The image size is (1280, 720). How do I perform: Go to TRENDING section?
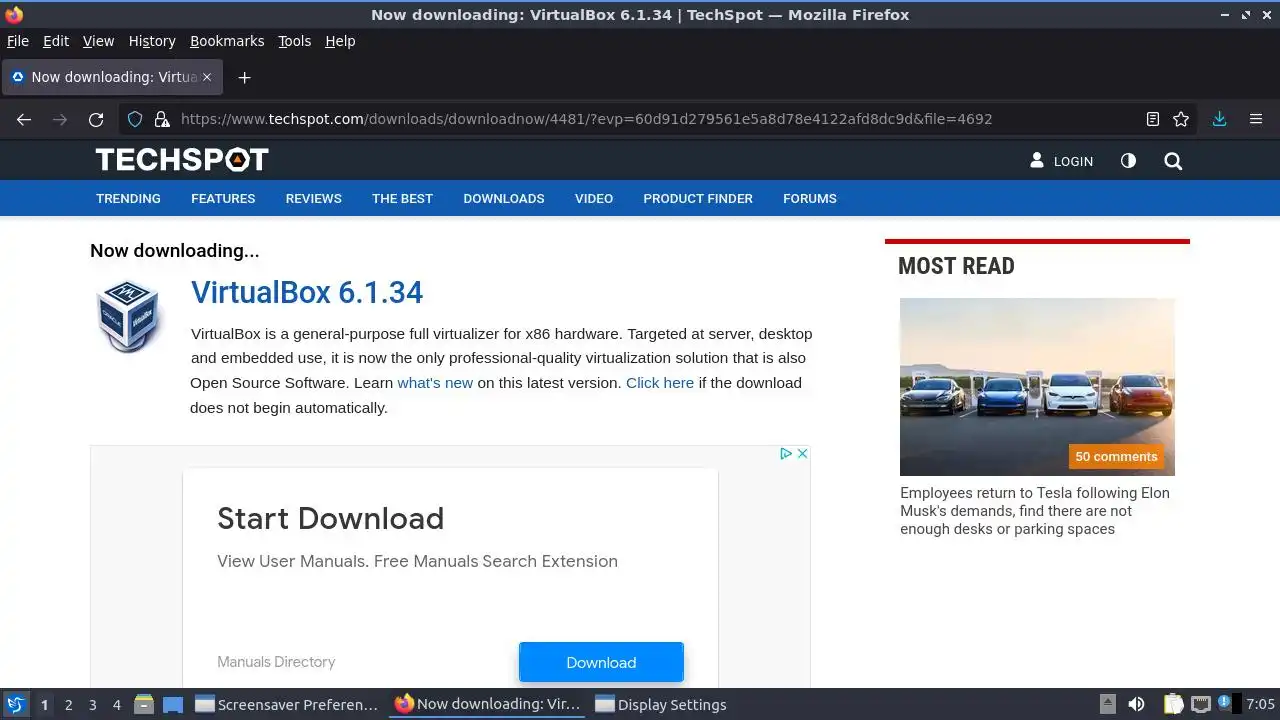128,198
